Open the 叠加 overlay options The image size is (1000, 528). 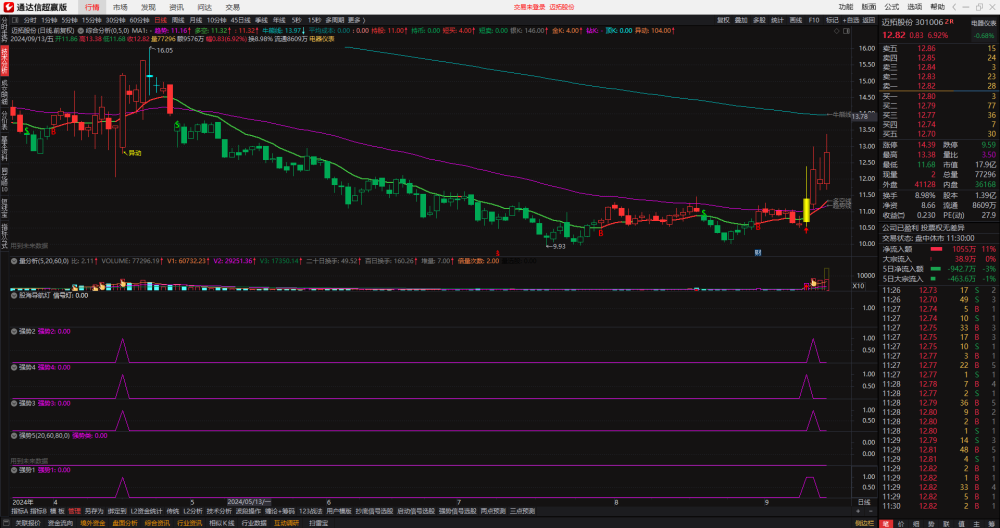click(741, 20)
